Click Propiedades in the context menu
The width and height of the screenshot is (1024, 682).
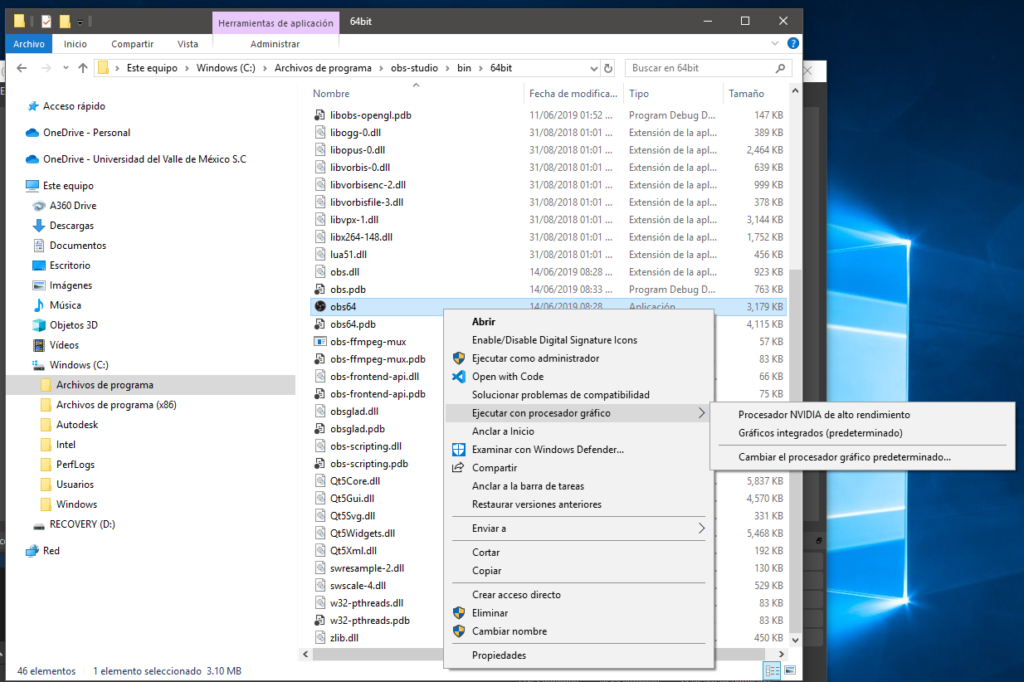pos(498,655)
